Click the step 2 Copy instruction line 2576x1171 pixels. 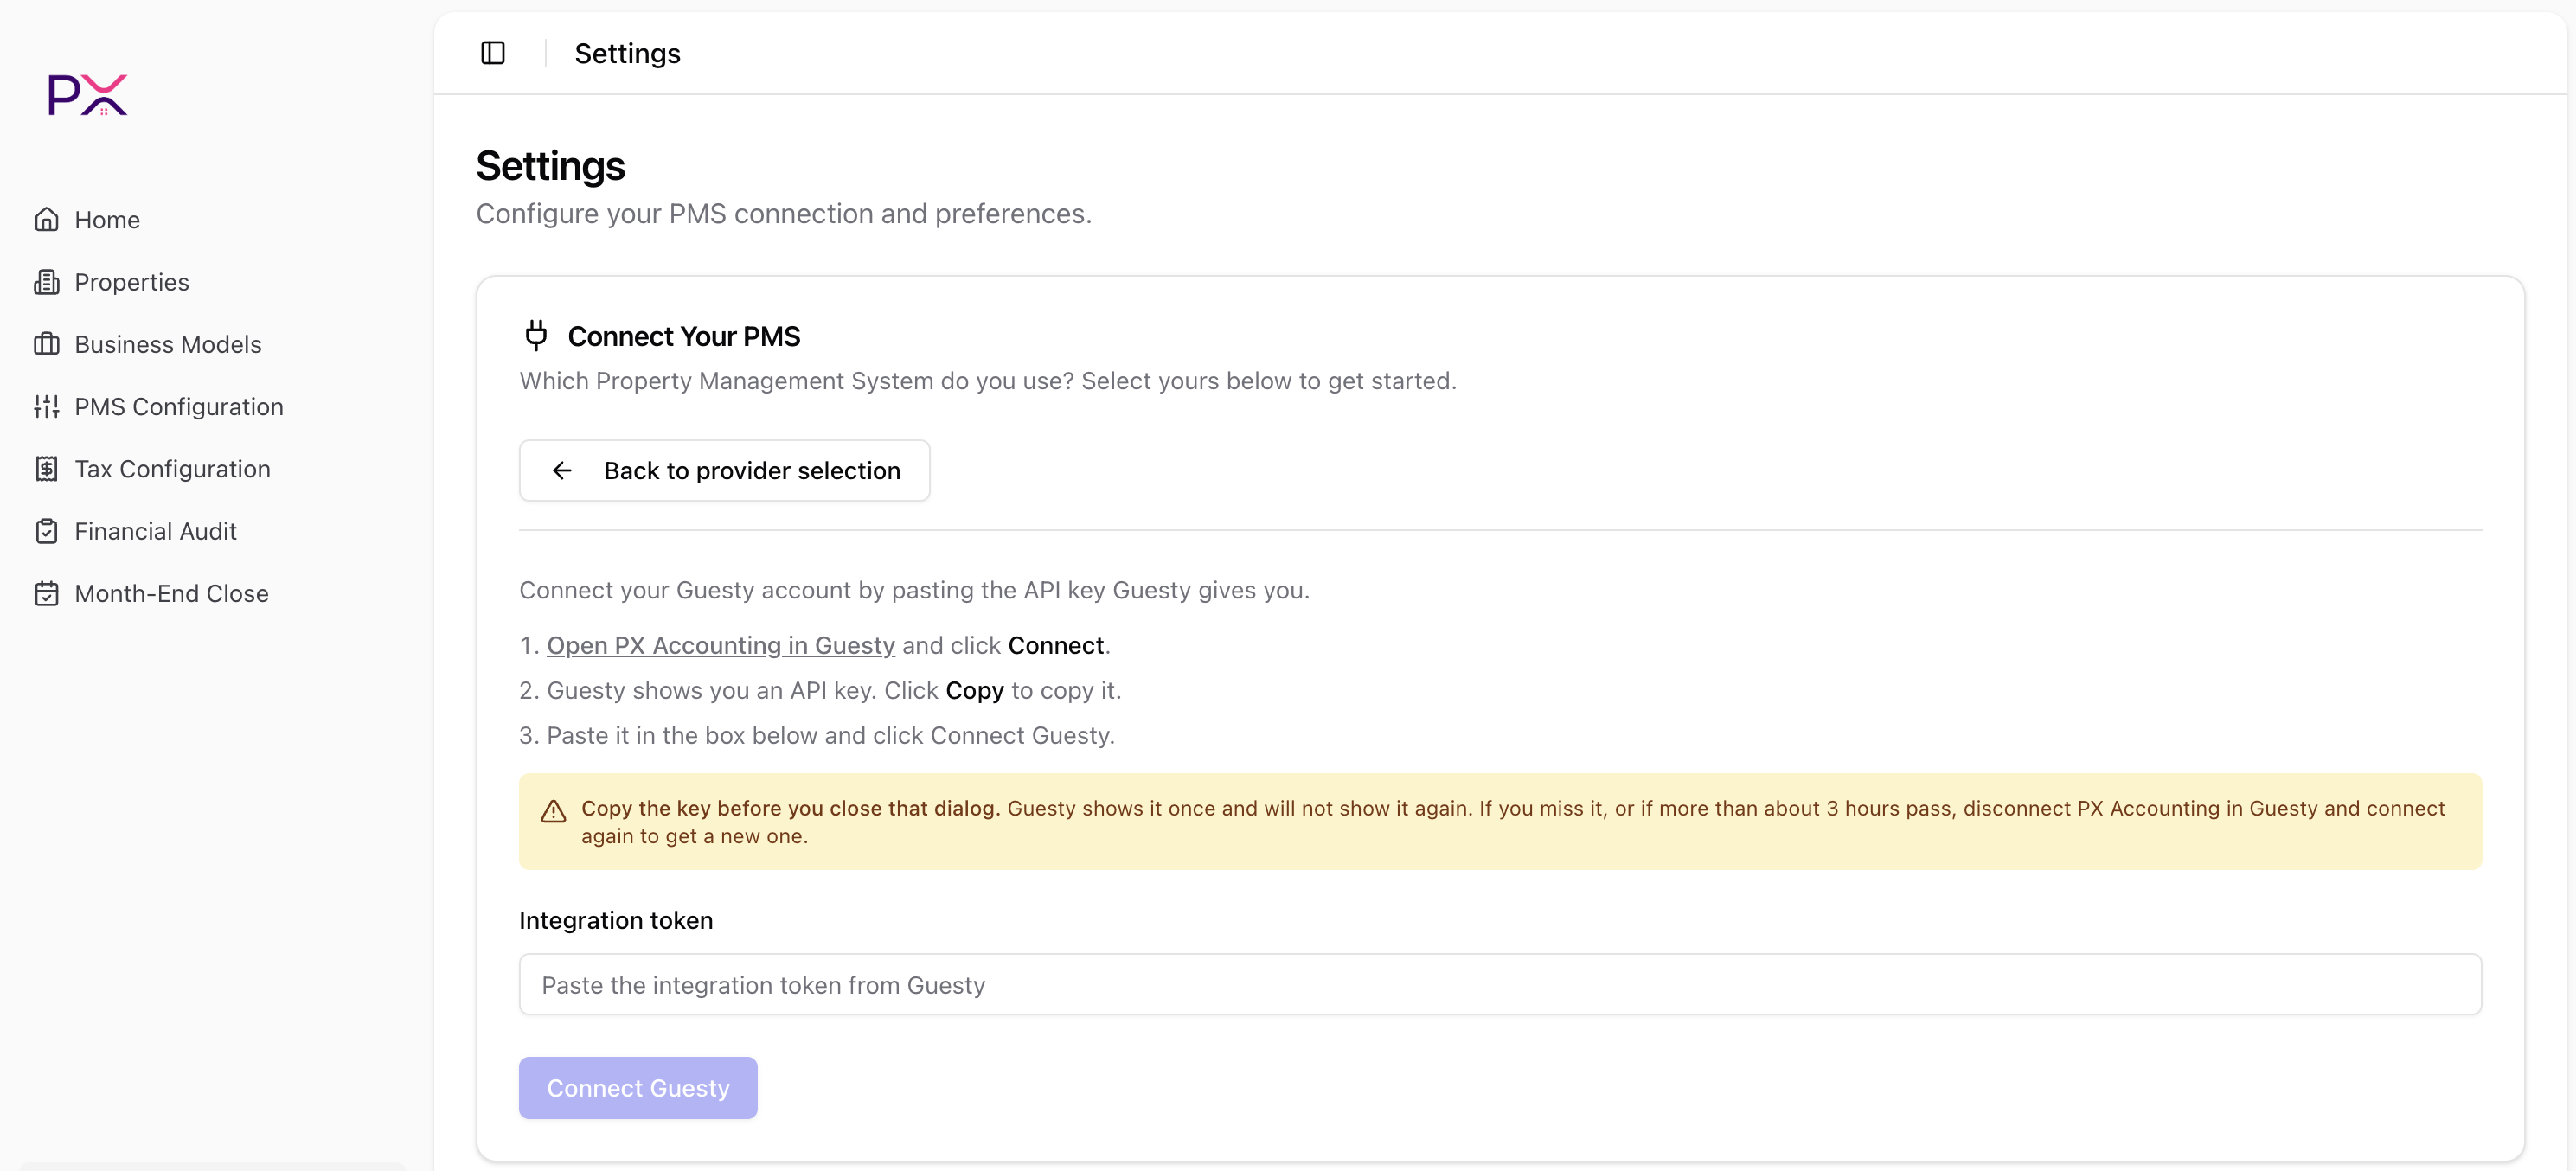click(x=820, y=690)
